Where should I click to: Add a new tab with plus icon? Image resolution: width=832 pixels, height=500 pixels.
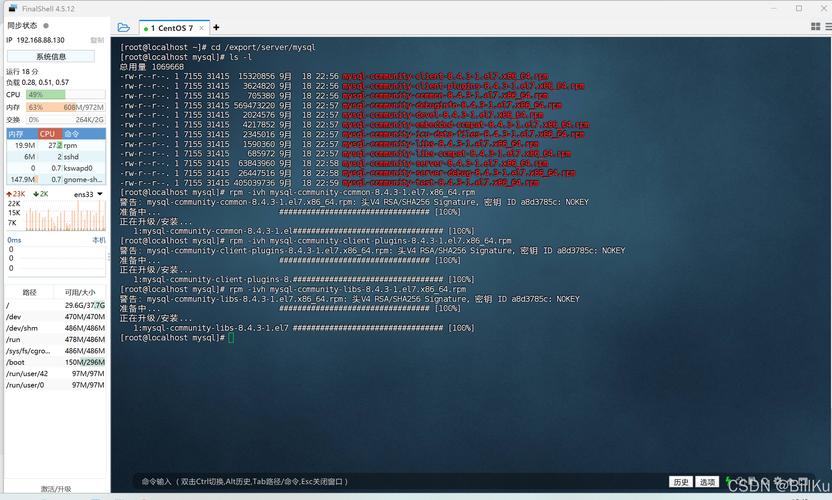[x=216, y=28]
